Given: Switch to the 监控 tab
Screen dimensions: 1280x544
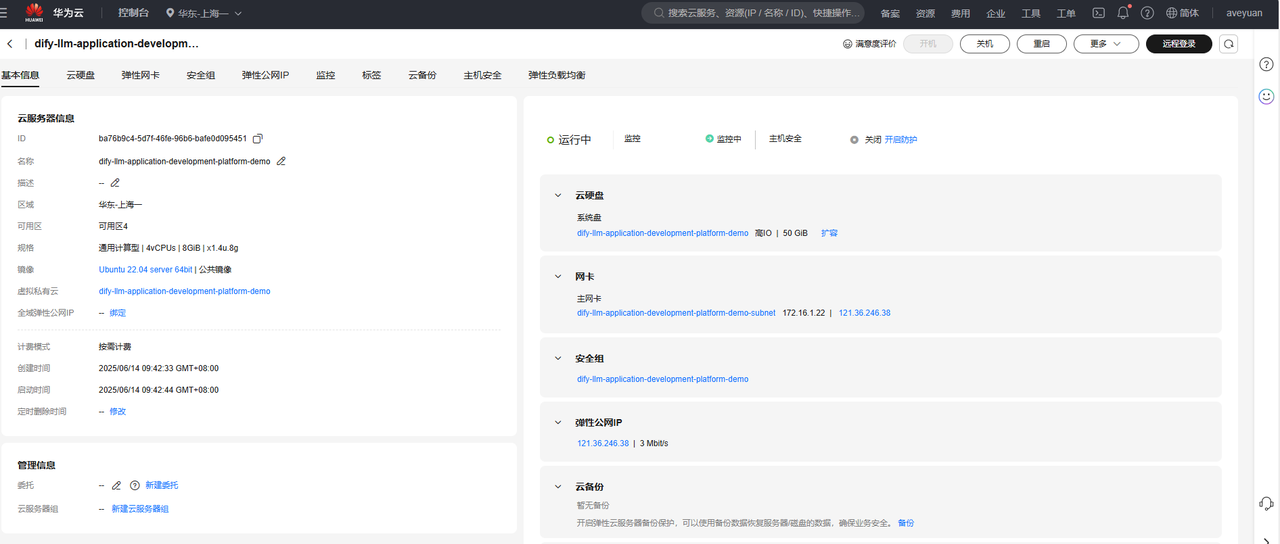Looking at the screenshot, I should 325,75.
